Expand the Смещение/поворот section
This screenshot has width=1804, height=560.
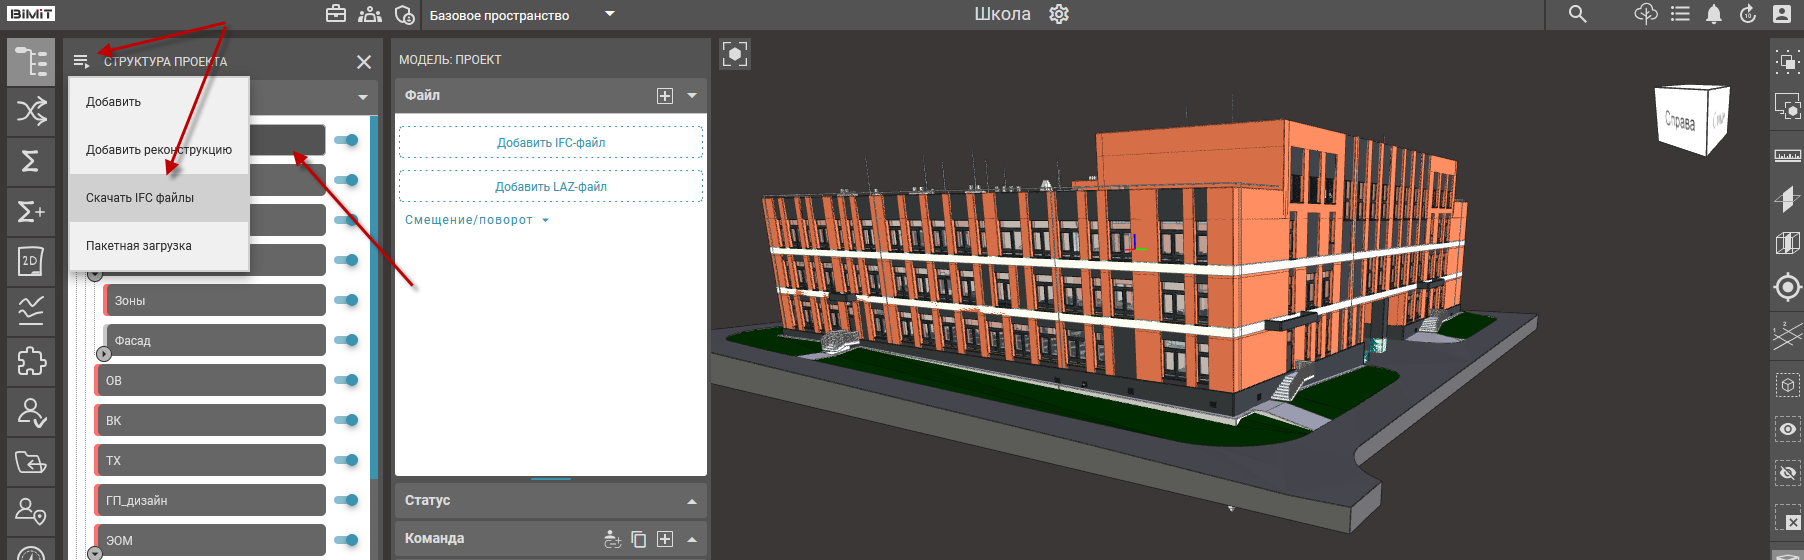tap(476, 220)
